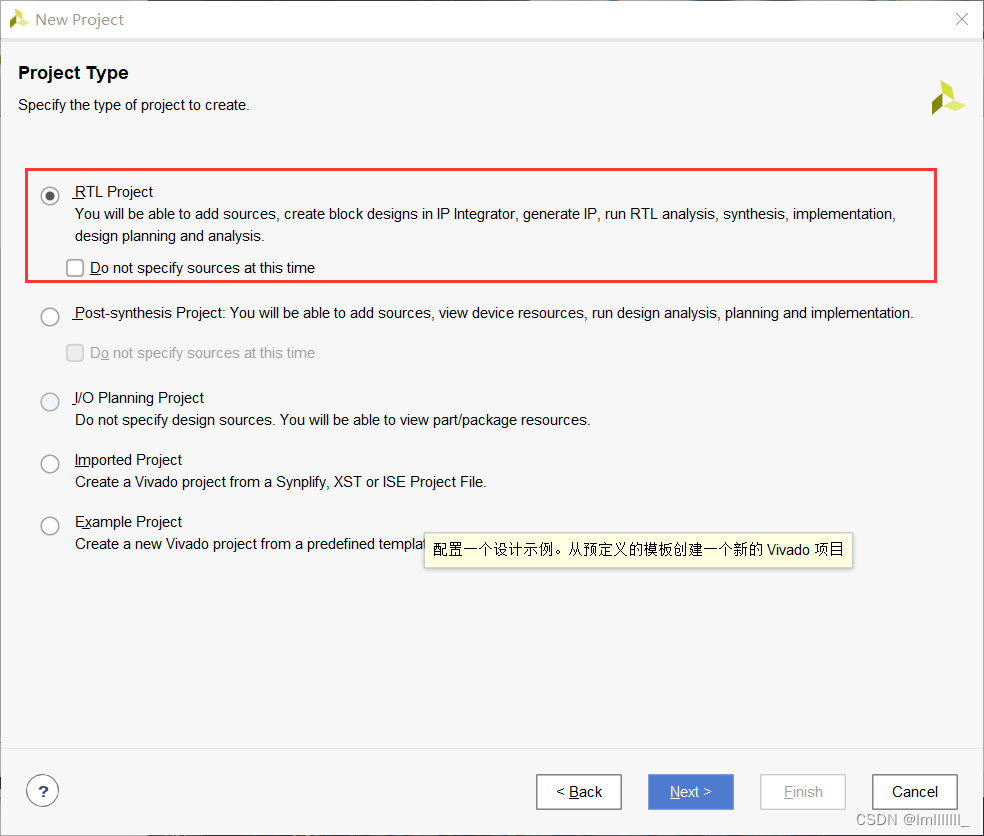Go back with the Back button

click(579, 791)
